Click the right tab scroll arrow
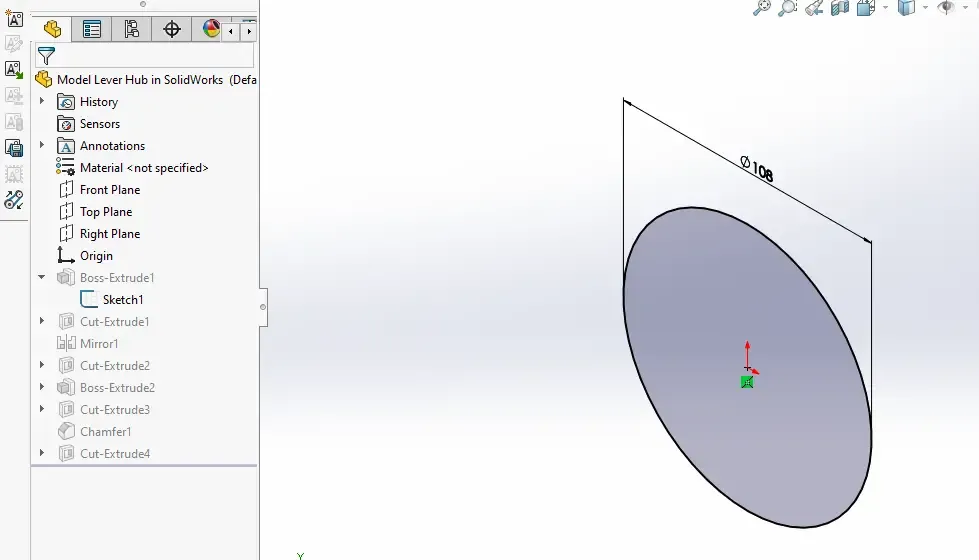This screenshot has width=979, height=560. tap(249, 31)
